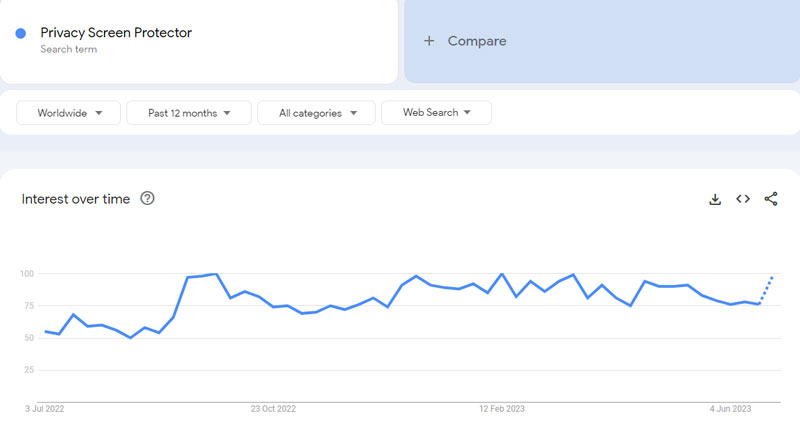This screenshot has width=800, height=435.
Task: Expand the Worldwide region dropdown
Action: [x=68, y=113]
